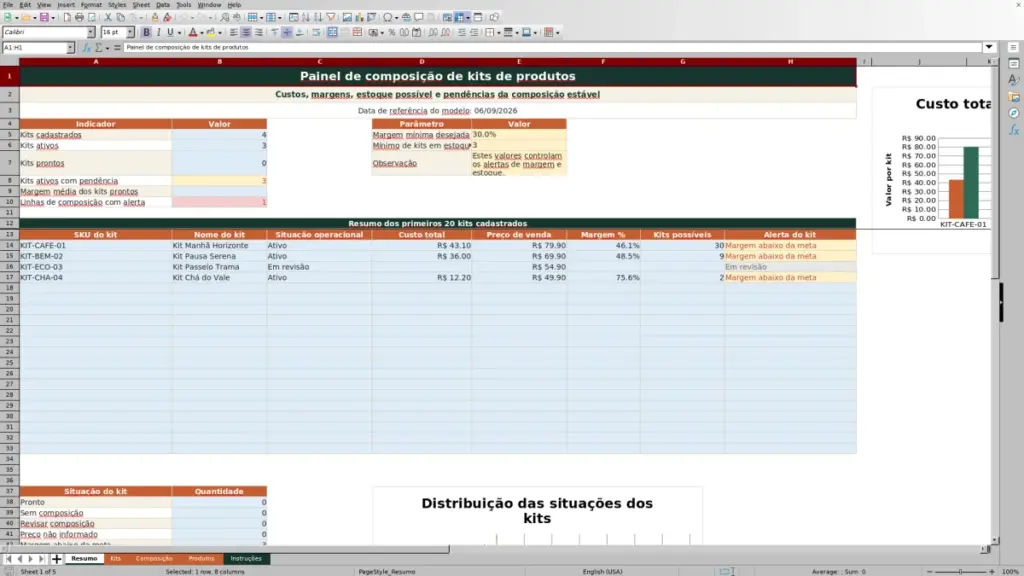Click the font color red A swatch
This screenshot has height=576, width=1024.
[x=193, y=33]
